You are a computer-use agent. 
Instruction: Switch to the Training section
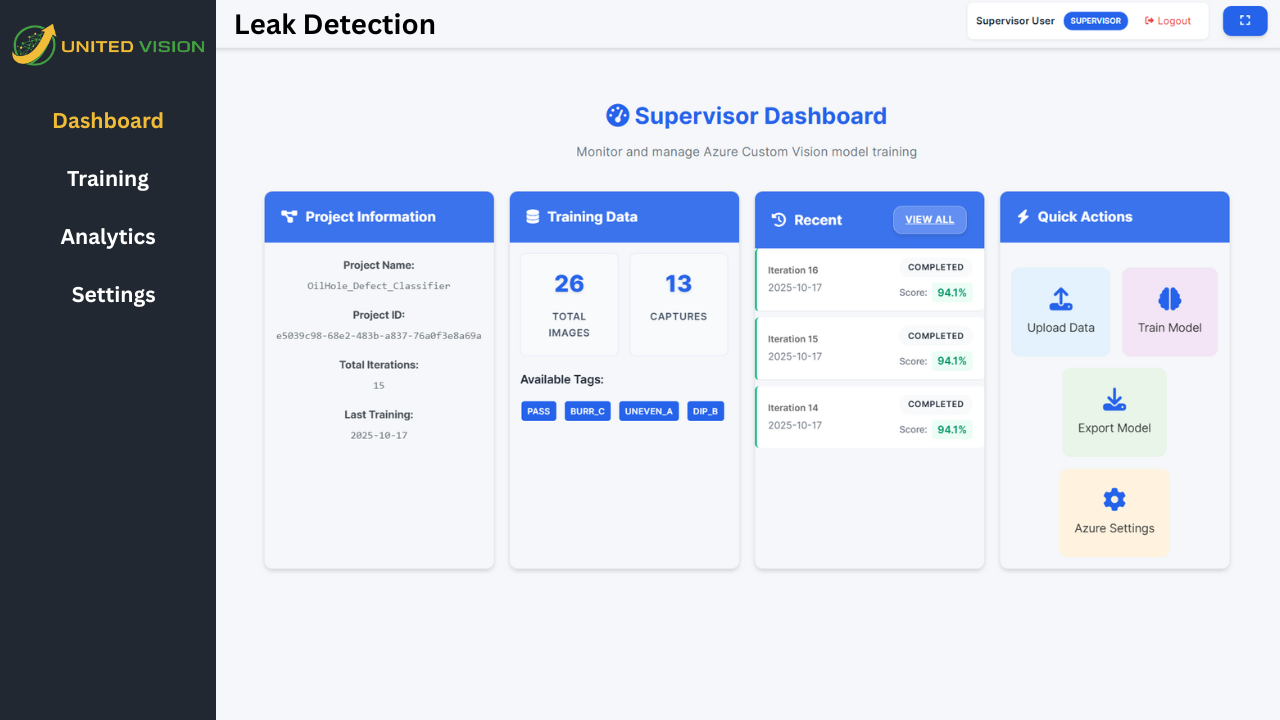[x=108, y=178]
